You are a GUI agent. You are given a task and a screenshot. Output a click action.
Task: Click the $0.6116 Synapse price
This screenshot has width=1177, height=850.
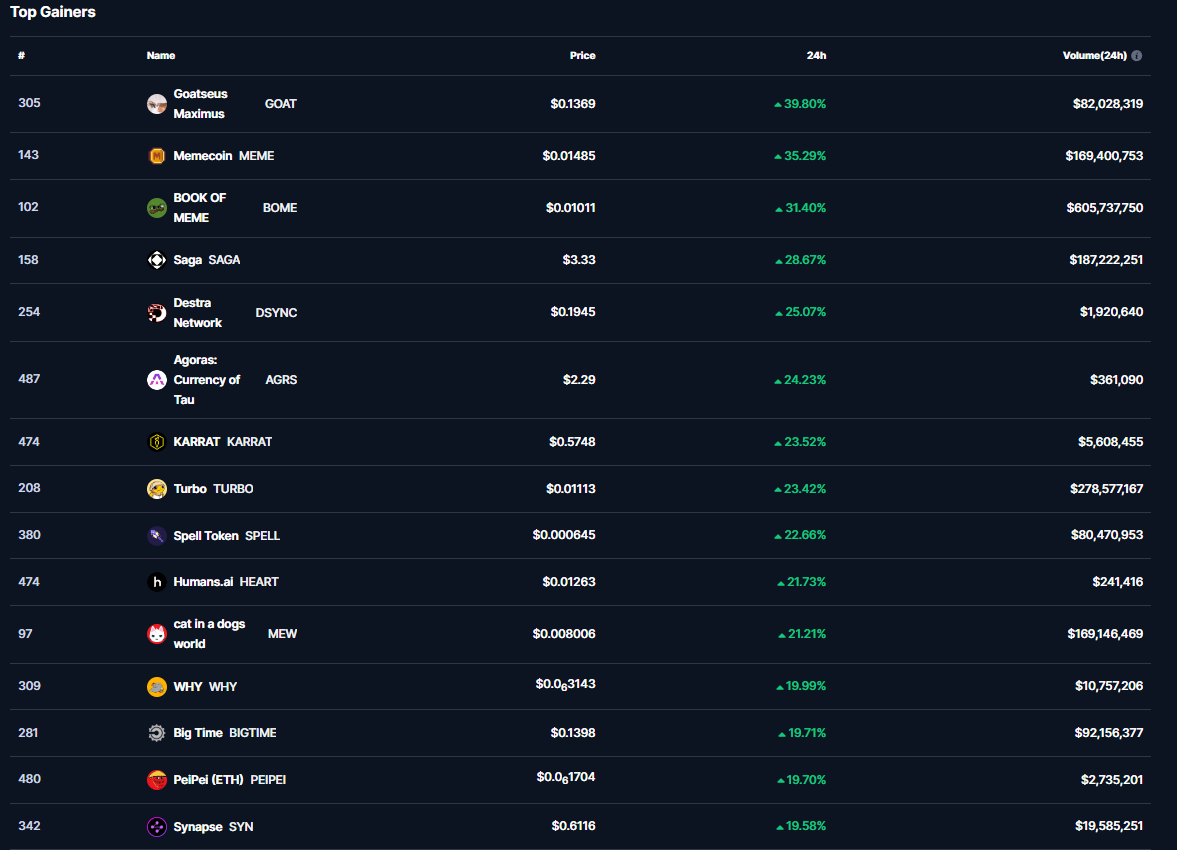click(573, 826)
